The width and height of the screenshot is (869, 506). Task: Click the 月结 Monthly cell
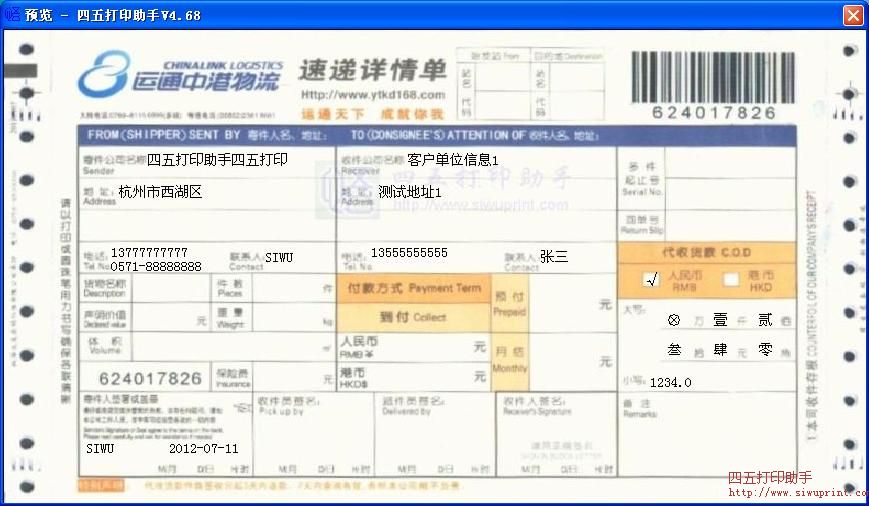click(509, 360)
